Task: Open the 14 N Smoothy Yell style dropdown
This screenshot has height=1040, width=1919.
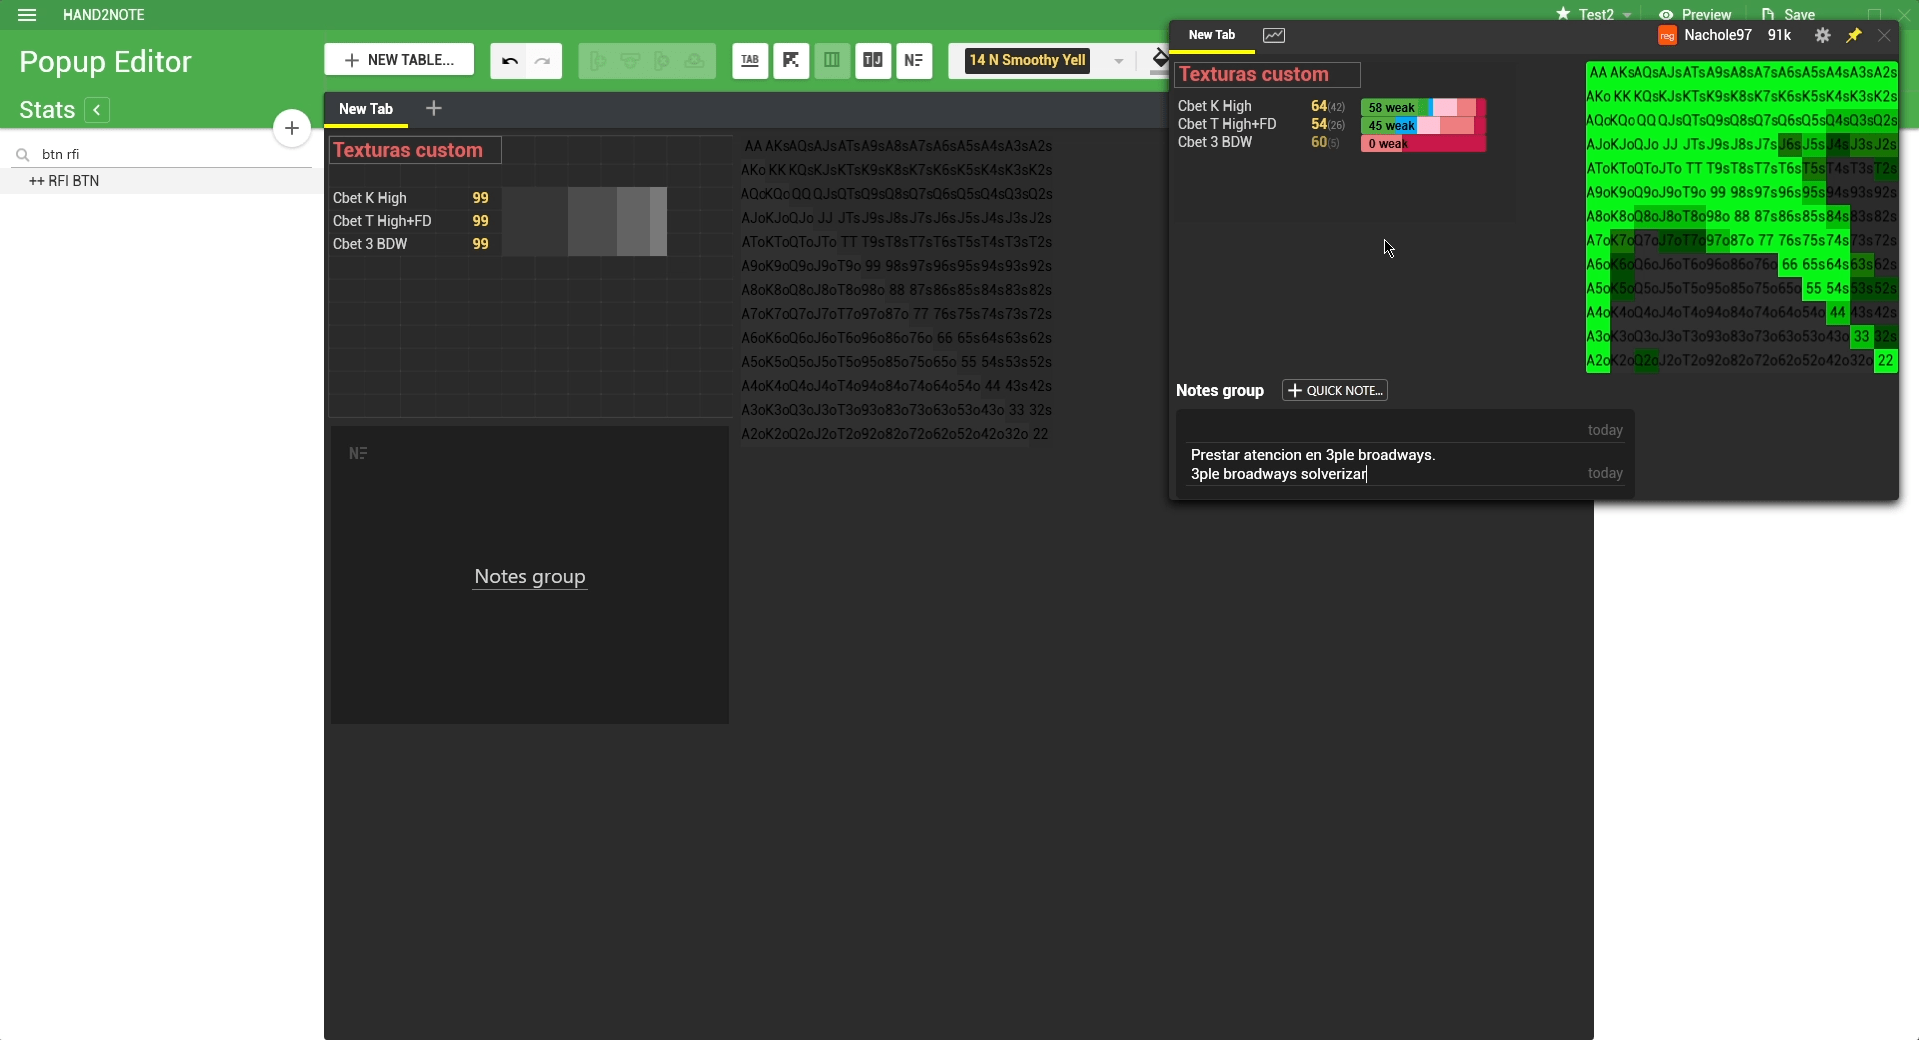Action: (1118, 61)
